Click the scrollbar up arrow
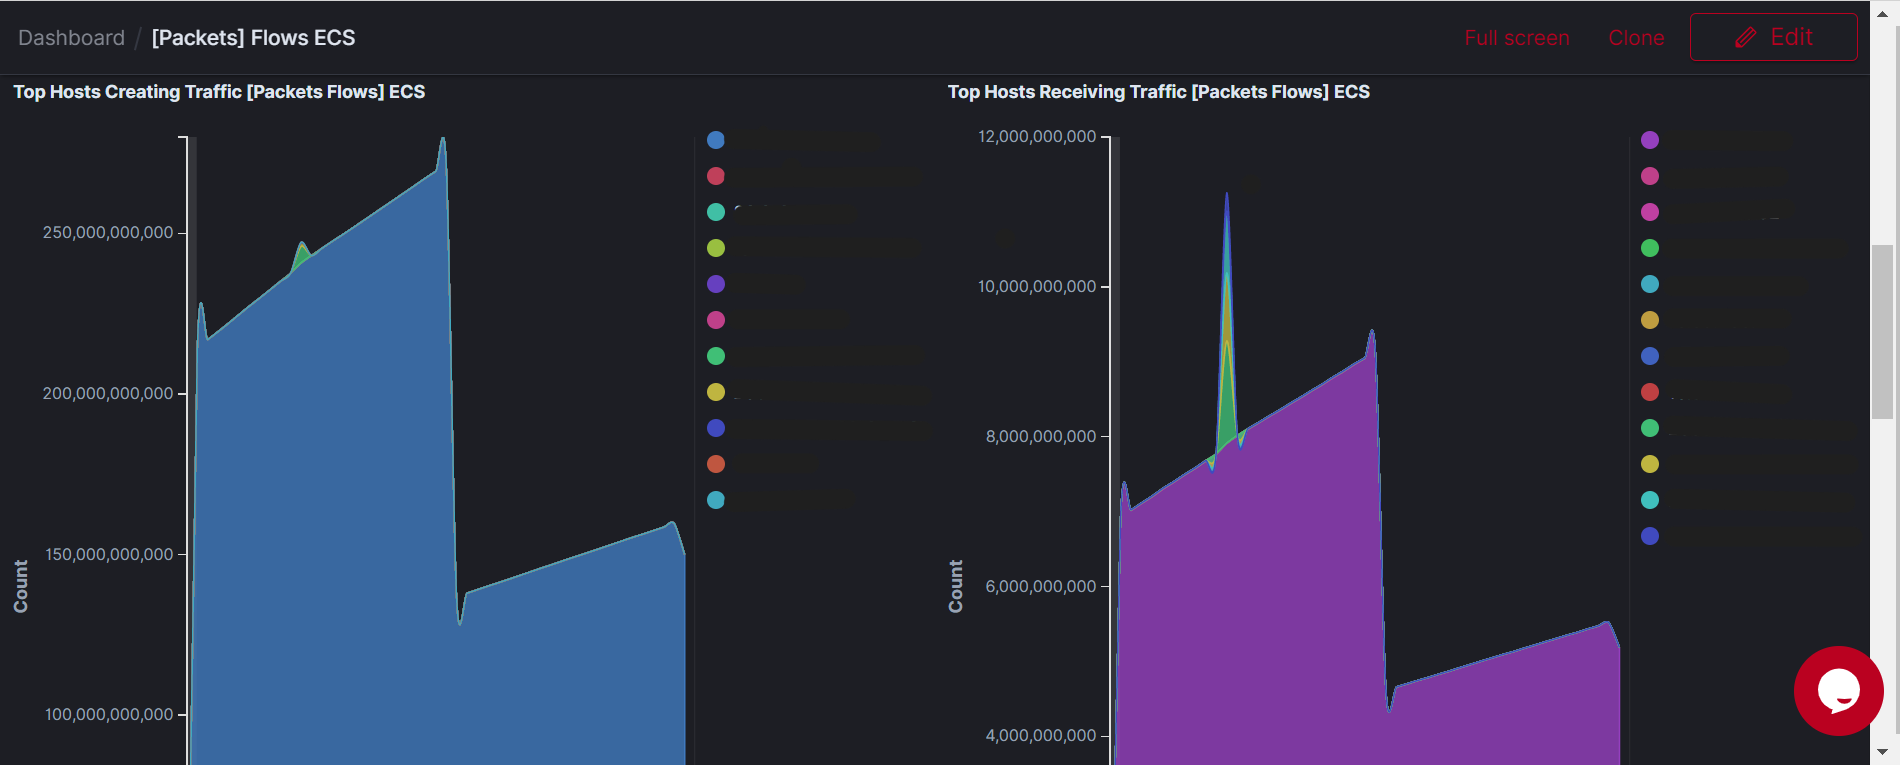 pos(1882,14)
